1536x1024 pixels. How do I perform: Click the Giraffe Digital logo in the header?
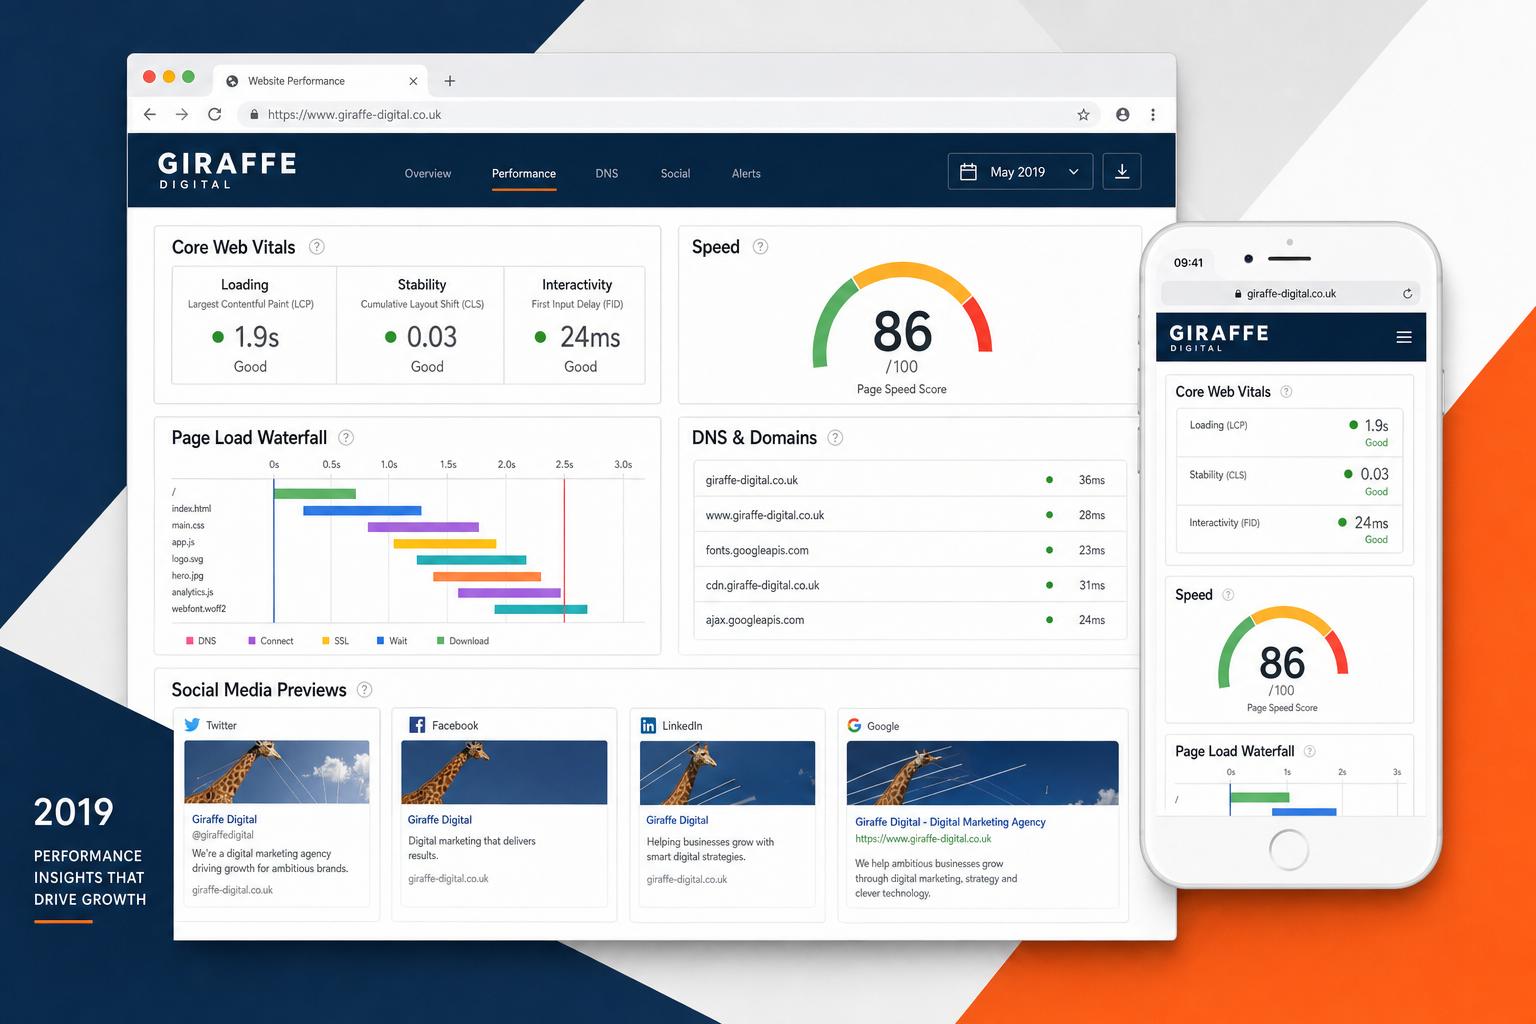227,170
